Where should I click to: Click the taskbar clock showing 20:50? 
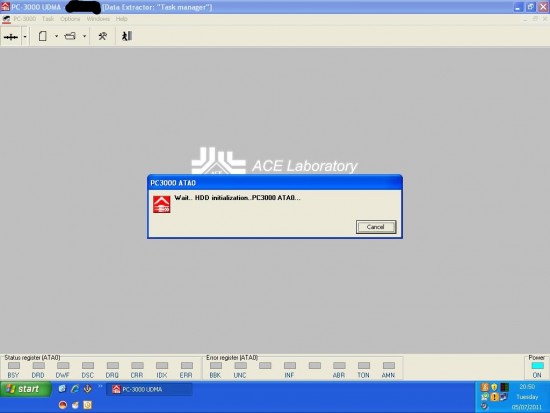[x=527, y=387]
